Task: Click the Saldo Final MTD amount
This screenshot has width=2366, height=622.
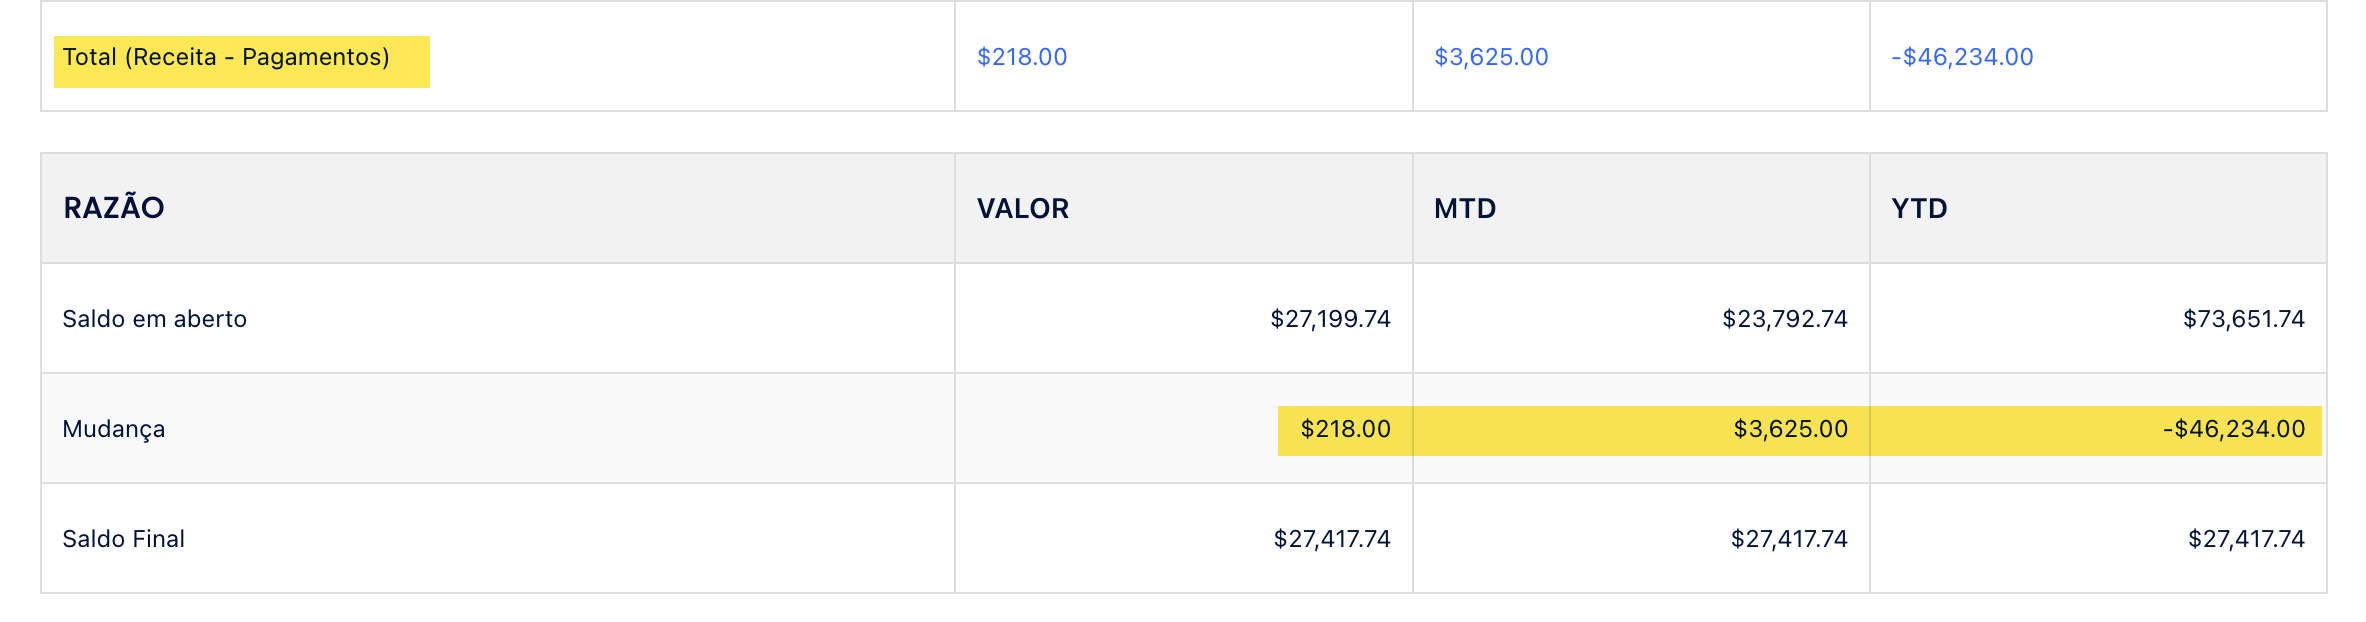Action: click(x=1789, y=539)
